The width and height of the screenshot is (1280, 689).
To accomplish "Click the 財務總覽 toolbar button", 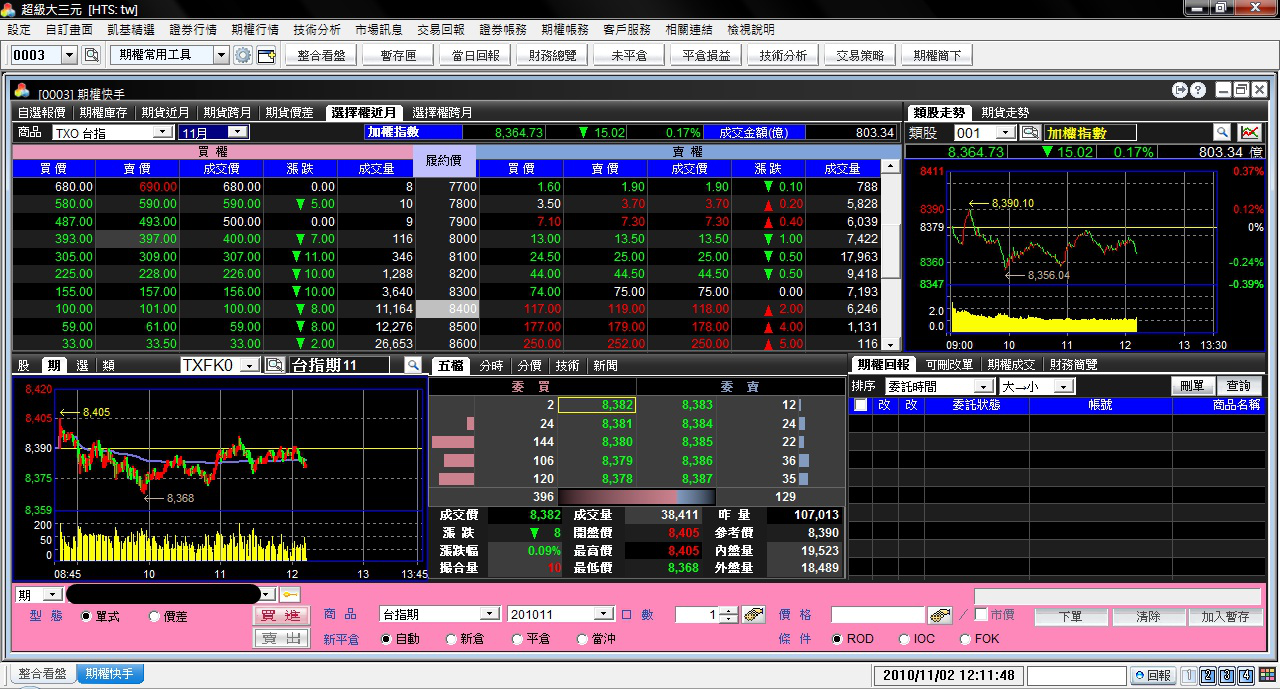I will coord(553,55).
